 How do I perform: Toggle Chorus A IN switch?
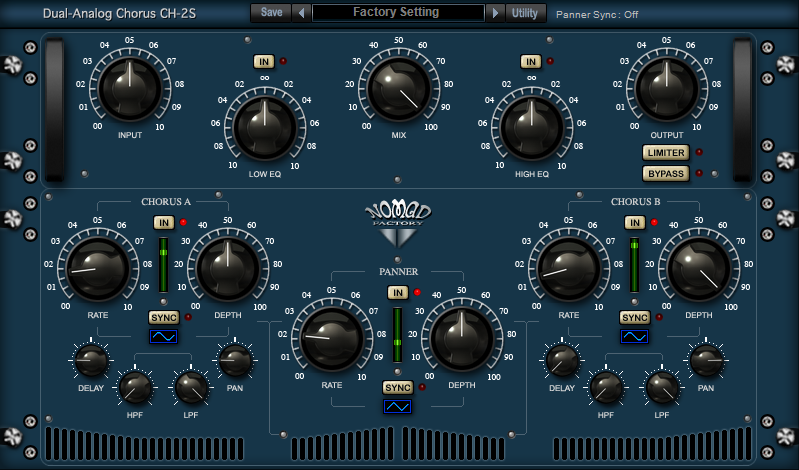(164, 223)
